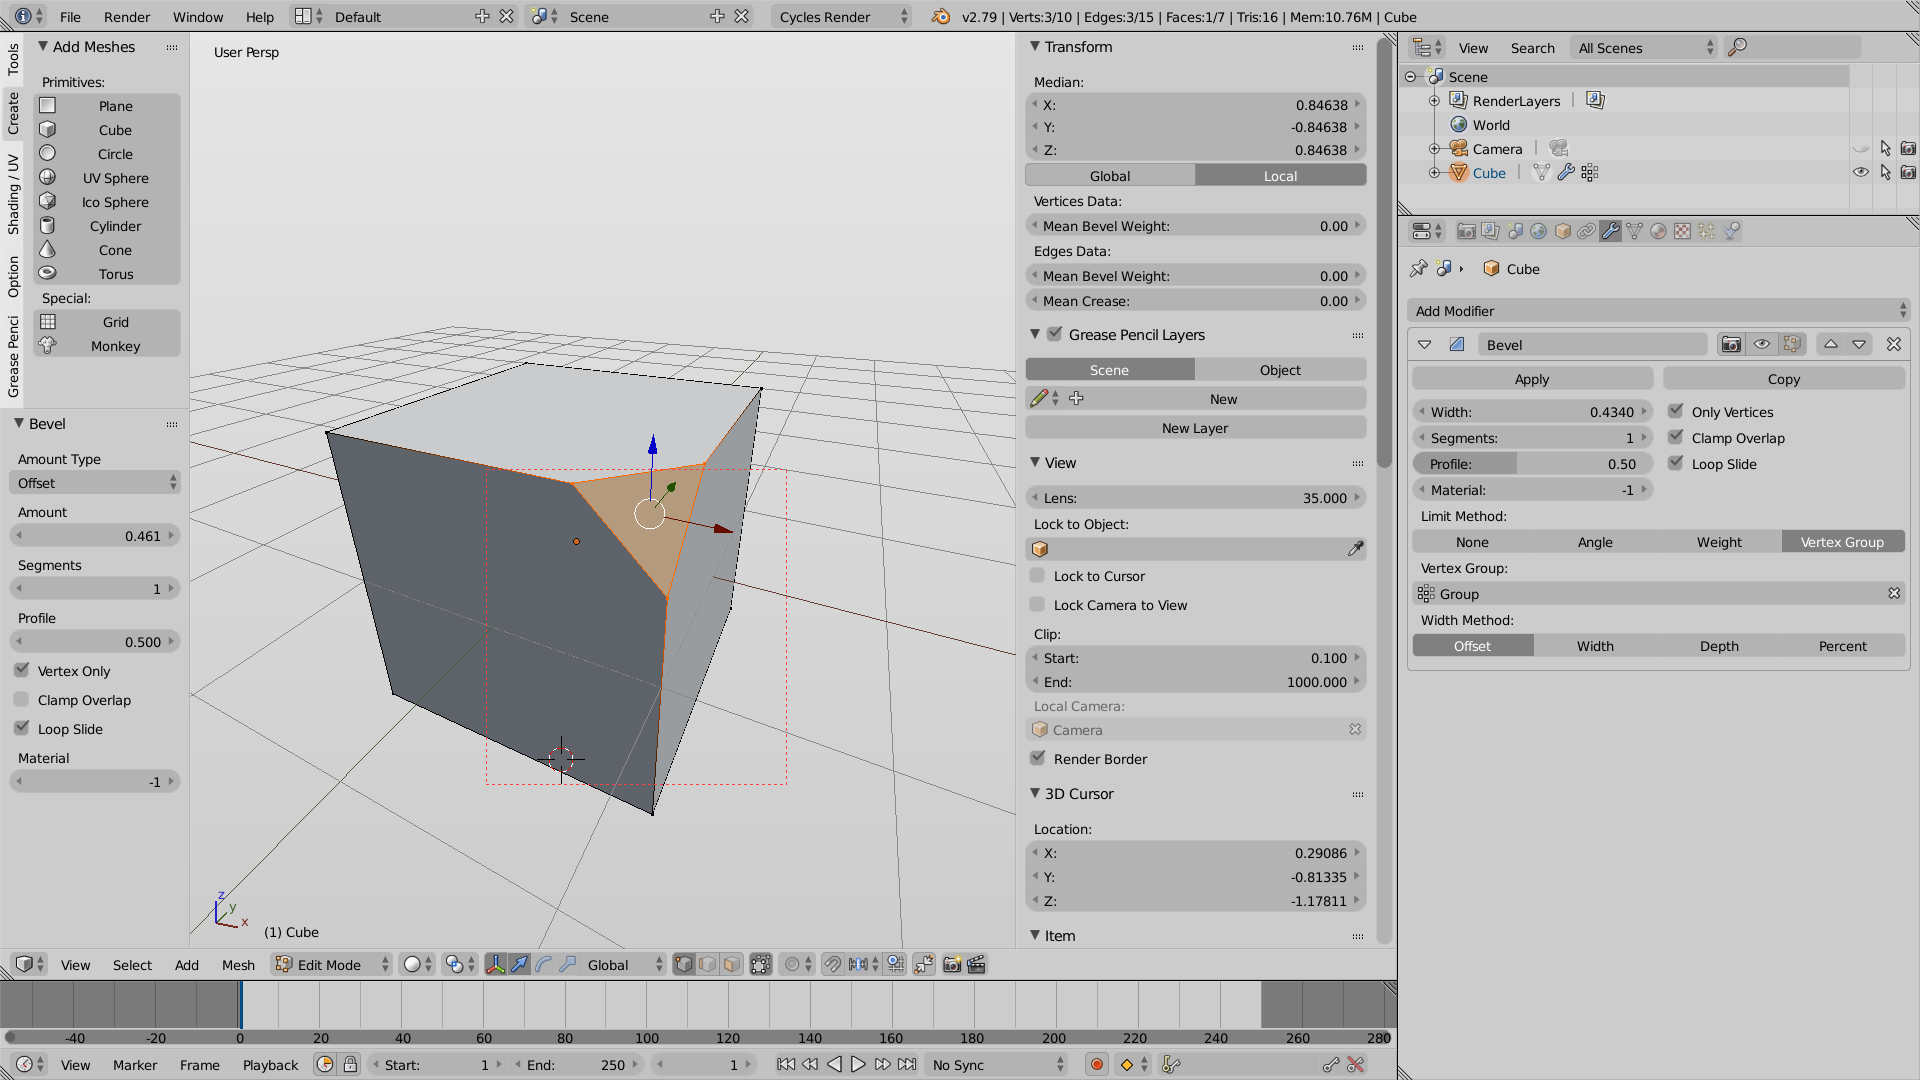Click the snap magnet icon

click(832, 964)
